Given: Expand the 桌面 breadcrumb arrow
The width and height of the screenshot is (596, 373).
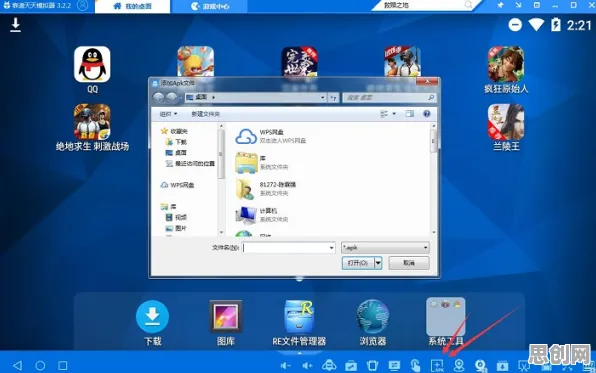Looking at the screenshot, I should pyautogui.click(x=214, y=98).
